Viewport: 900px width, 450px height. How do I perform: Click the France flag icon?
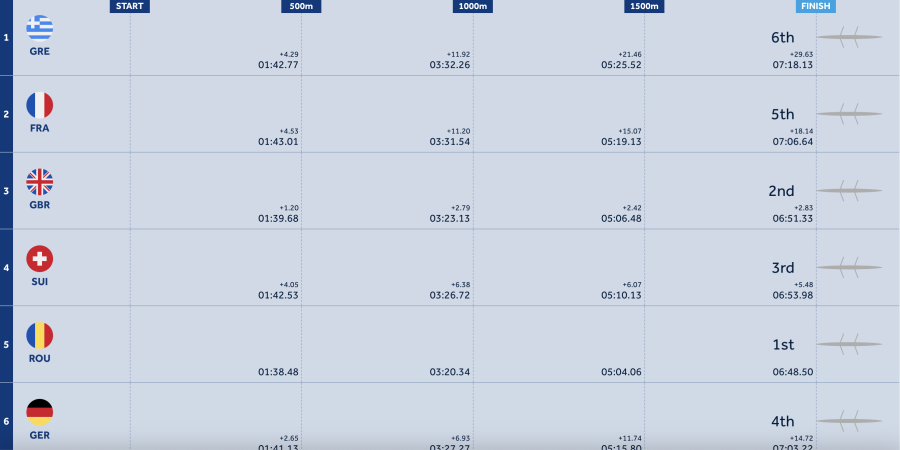click(40, 105)
